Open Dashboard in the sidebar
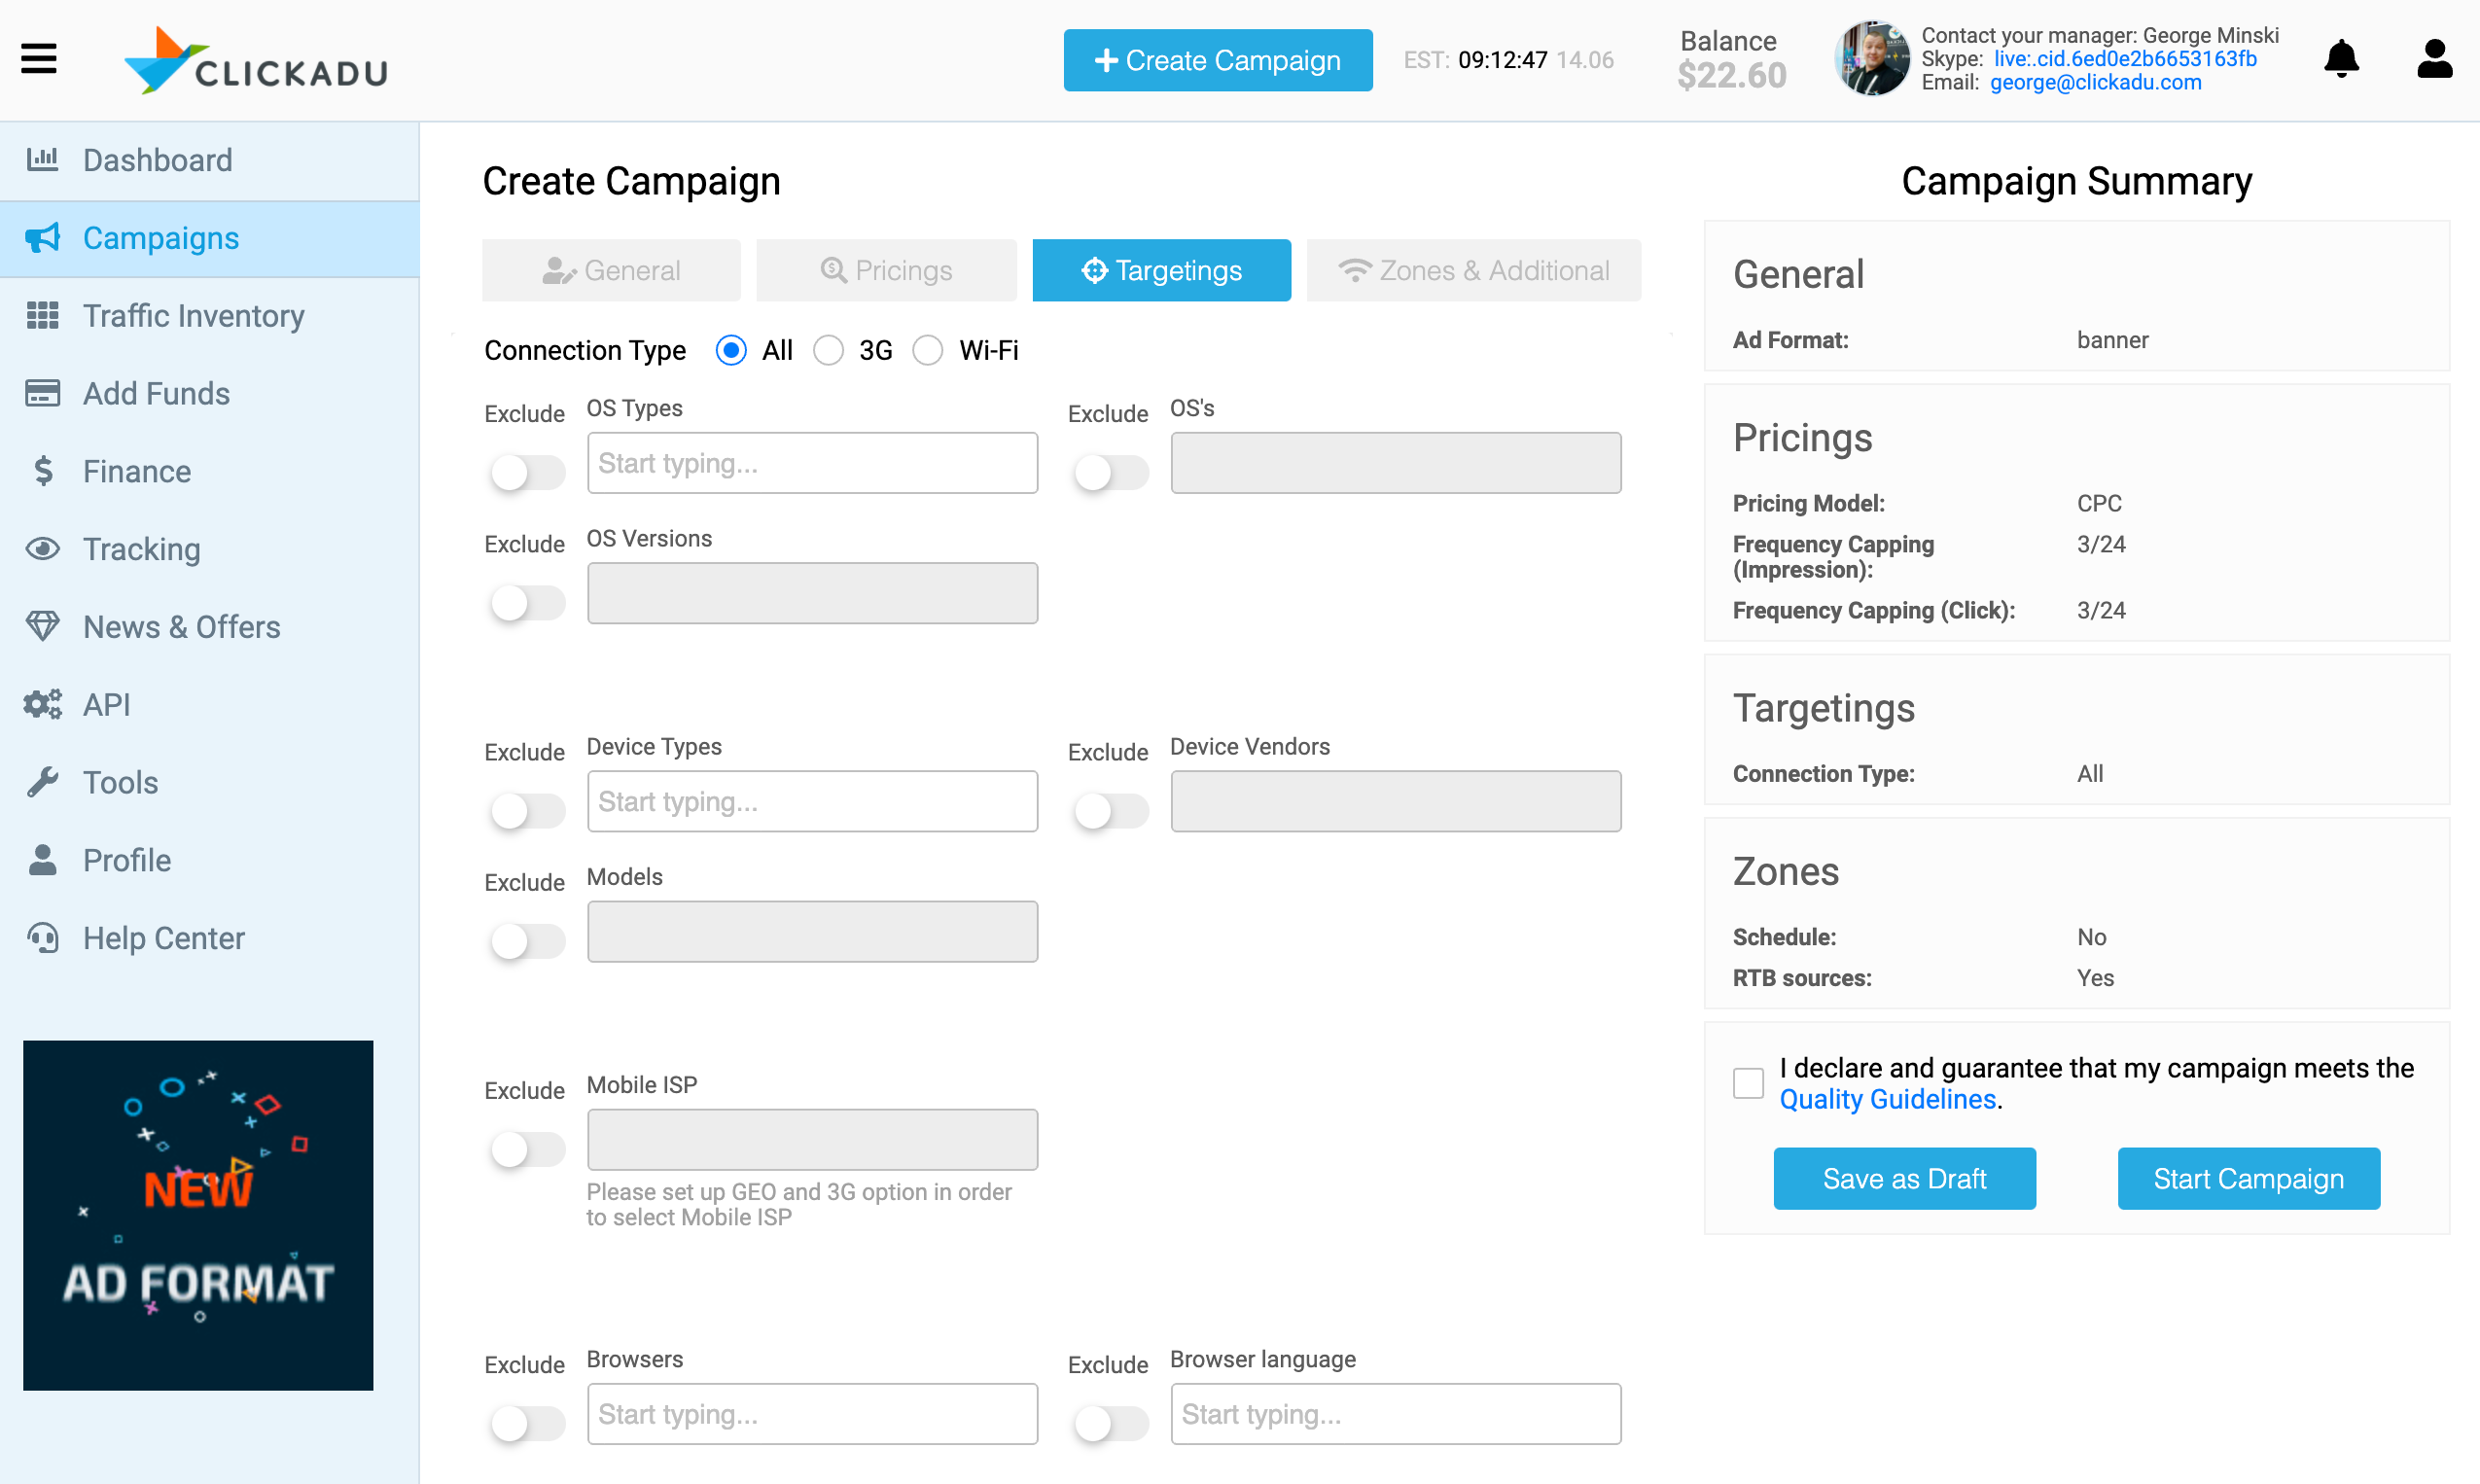Image resolution: width=2480 pixels, height=1484 pixels. [x=209, y=160]
